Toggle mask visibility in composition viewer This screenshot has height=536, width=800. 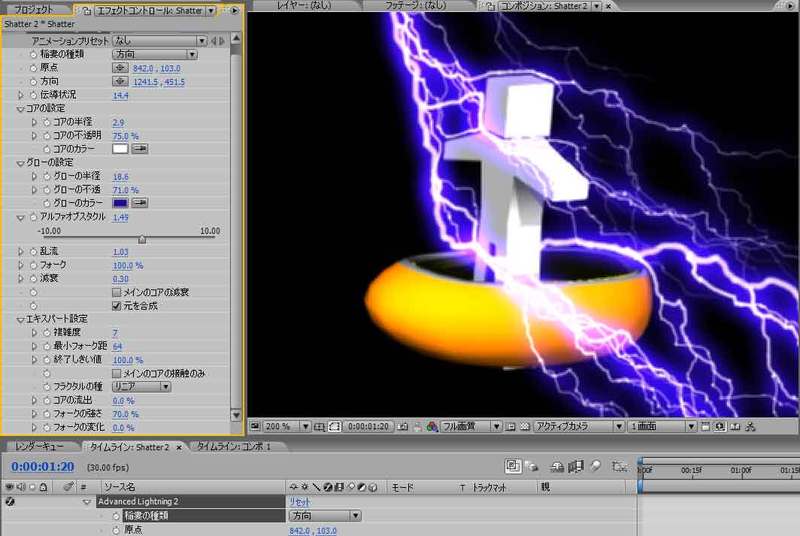(x=334, y=426)
